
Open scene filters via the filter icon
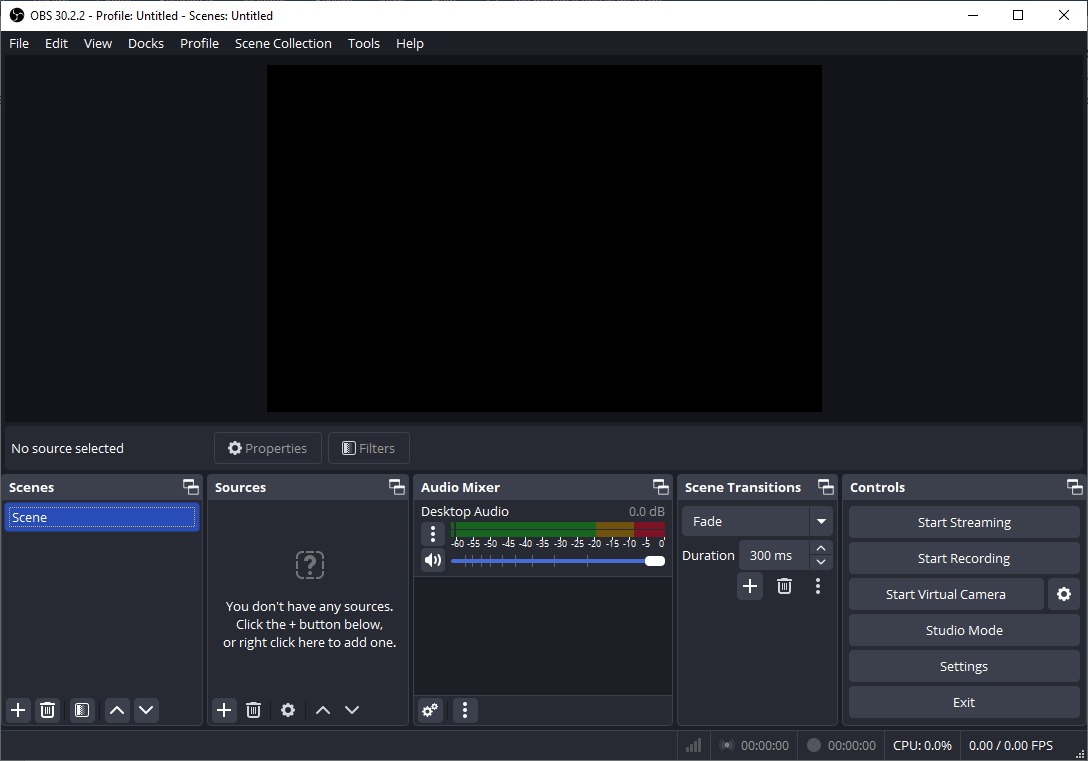(81, 710)
